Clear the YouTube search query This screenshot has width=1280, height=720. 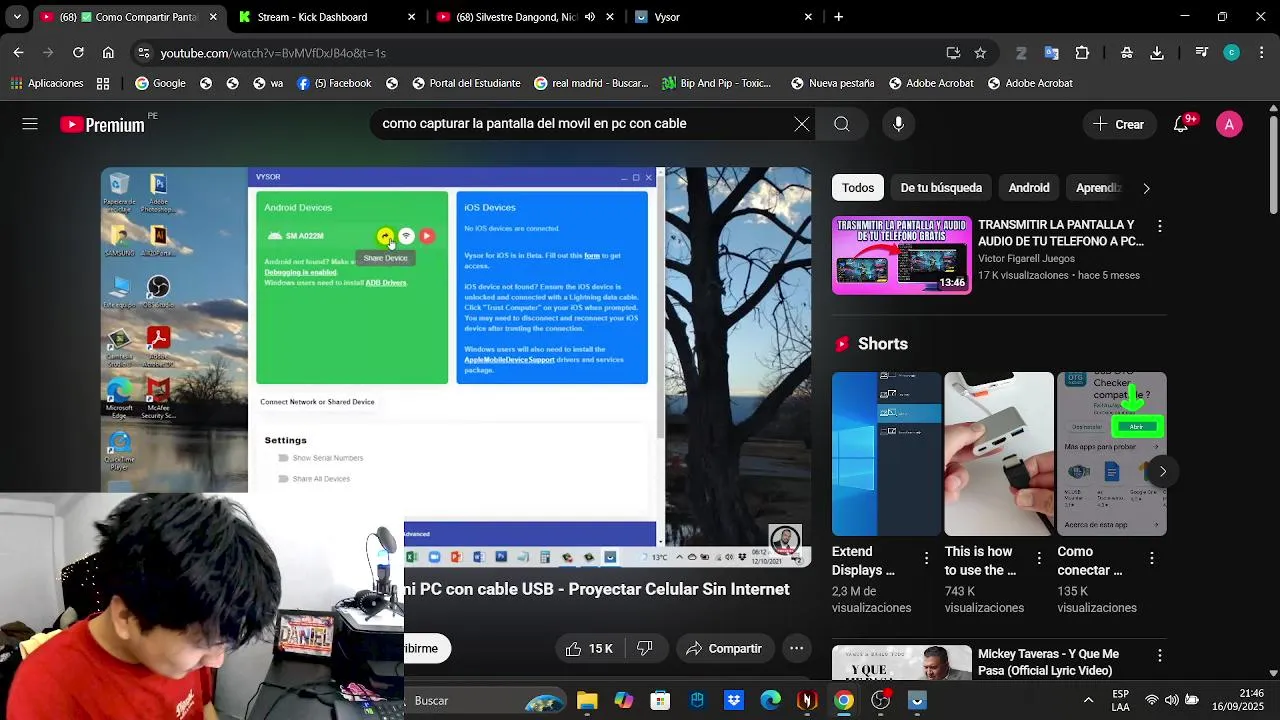click(802, 124)
